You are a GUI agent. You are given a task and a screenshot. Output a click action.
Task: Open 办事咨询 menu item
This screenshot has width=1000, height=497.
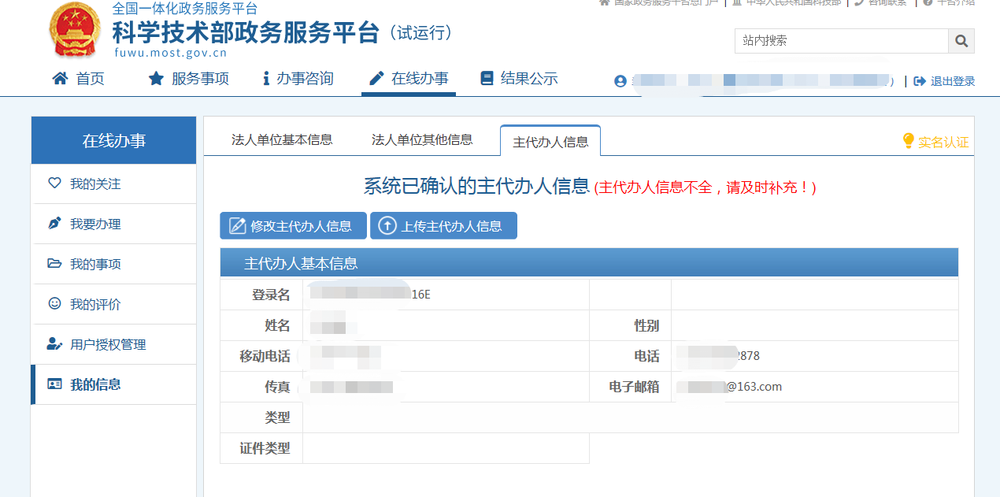coord(297,79)
